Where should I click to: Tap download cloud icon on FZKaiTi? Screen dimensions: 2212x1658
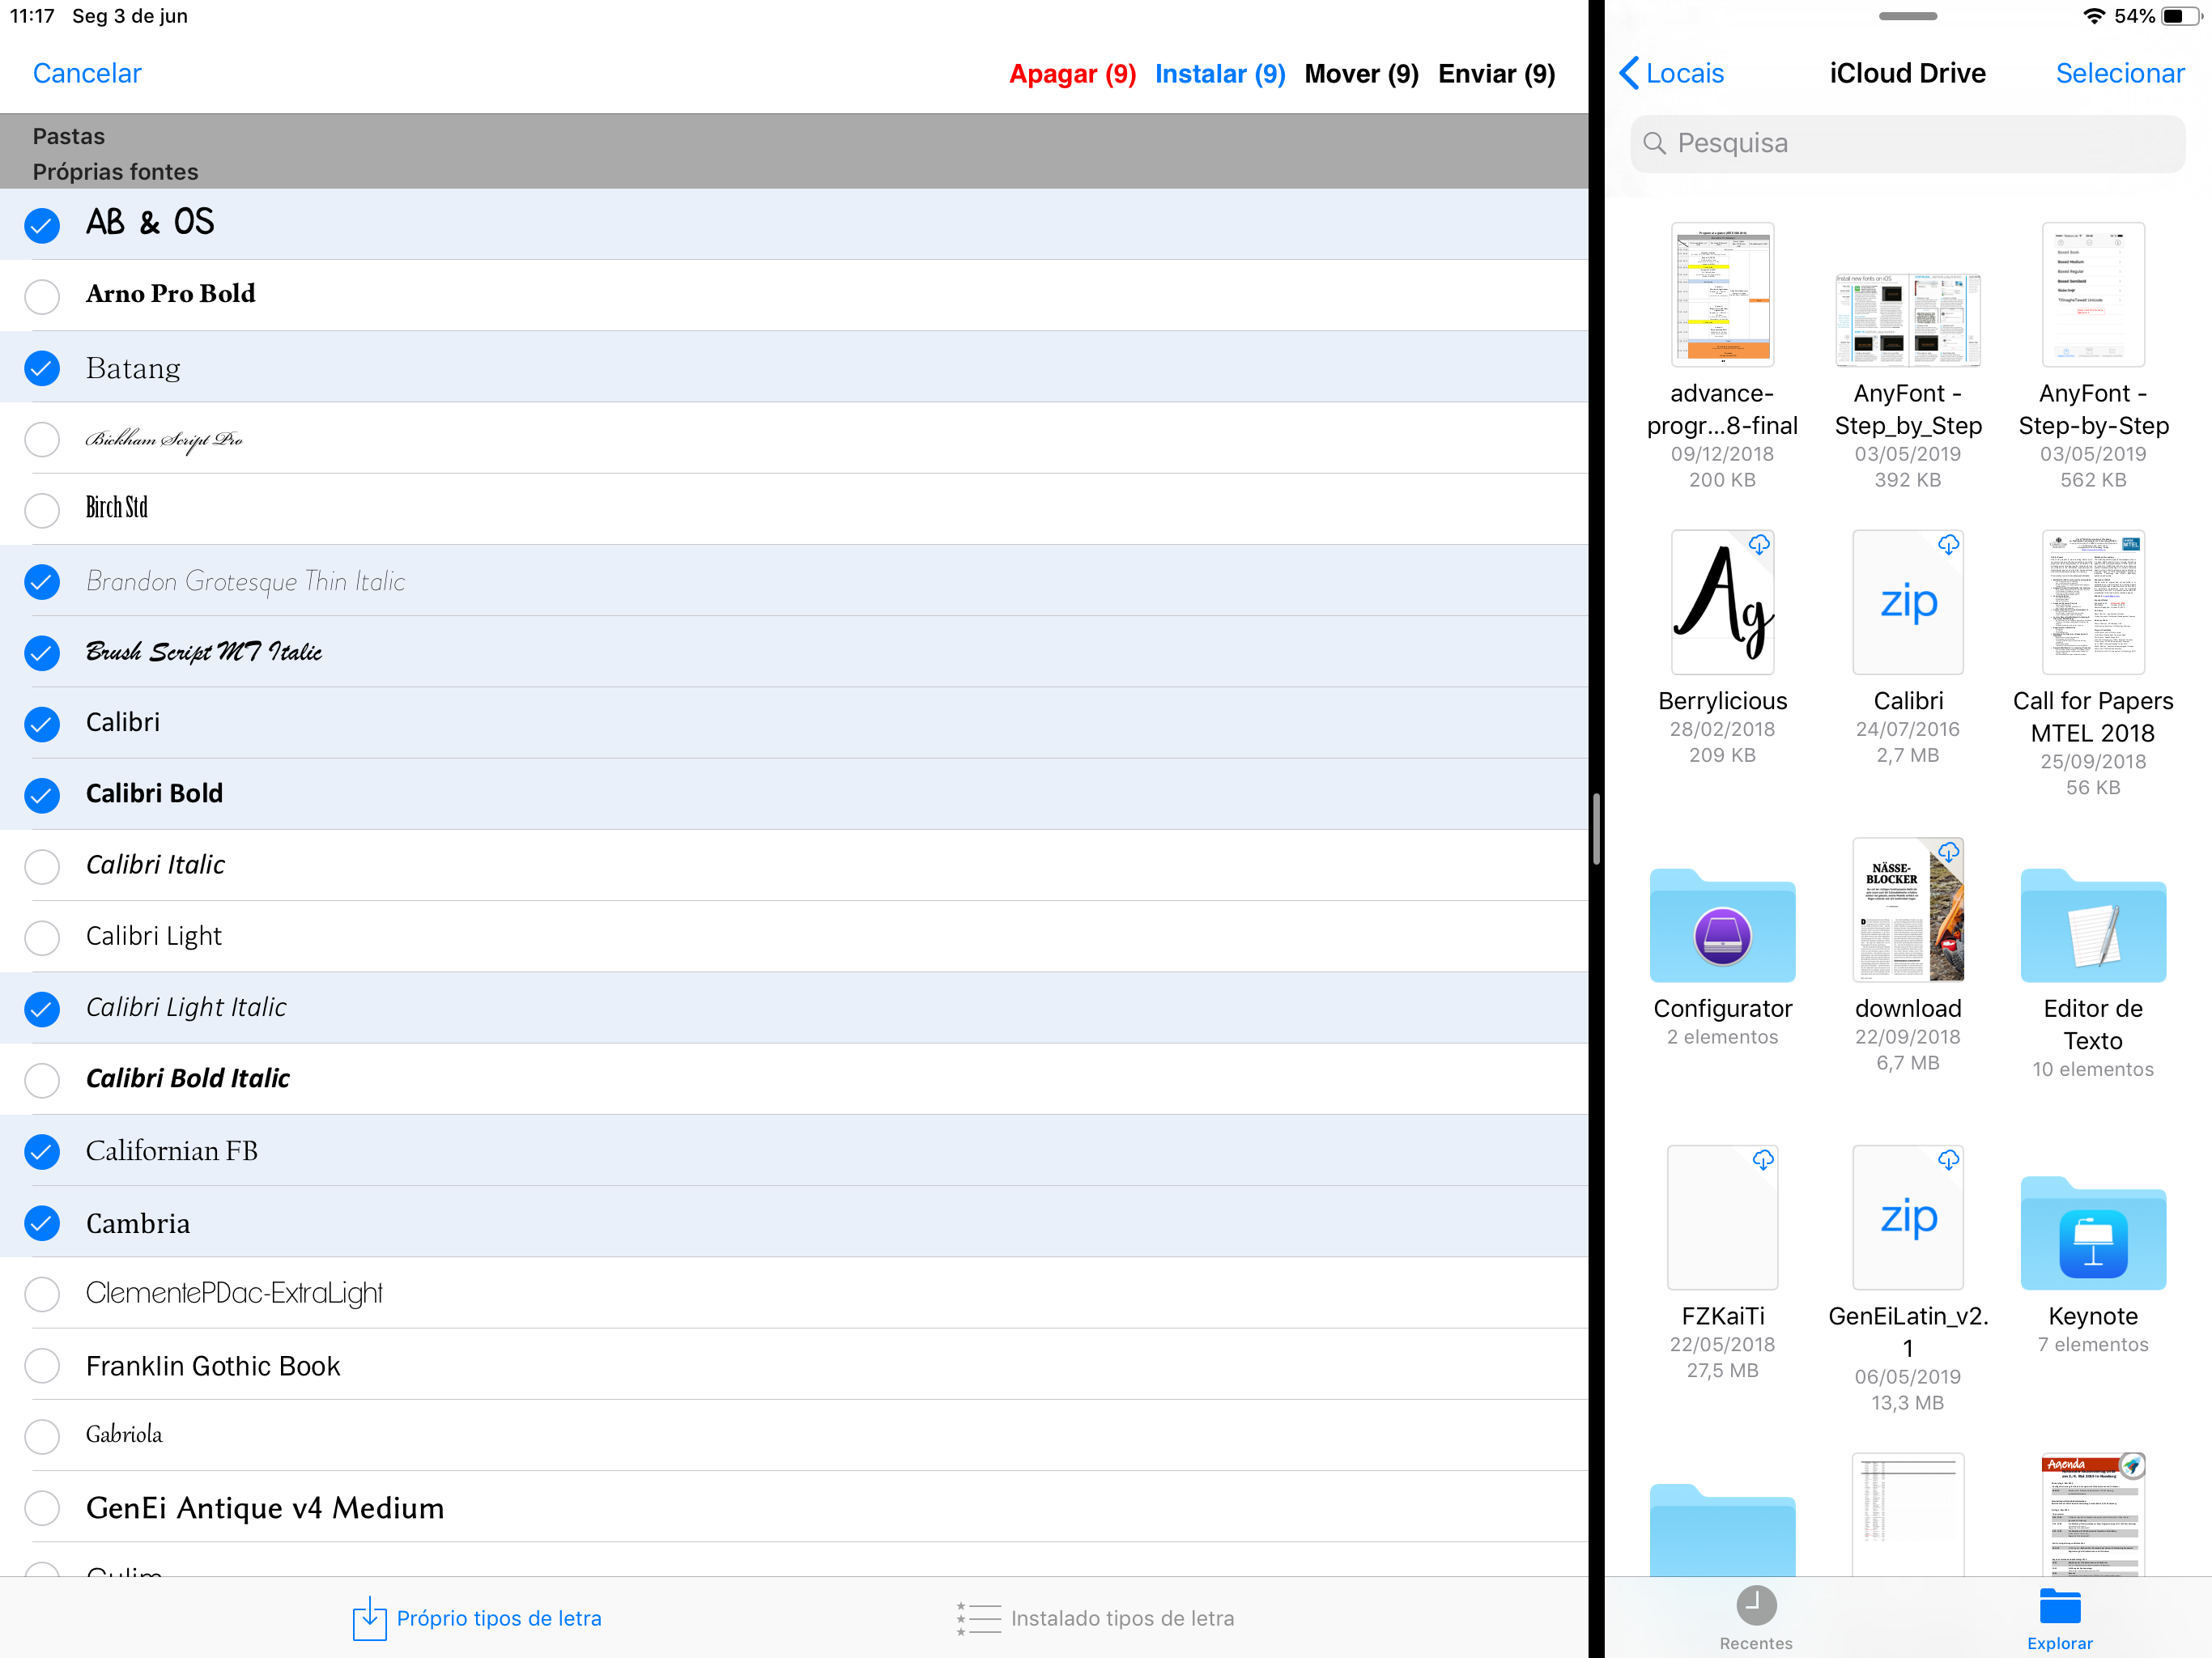click(1763, 1160)
